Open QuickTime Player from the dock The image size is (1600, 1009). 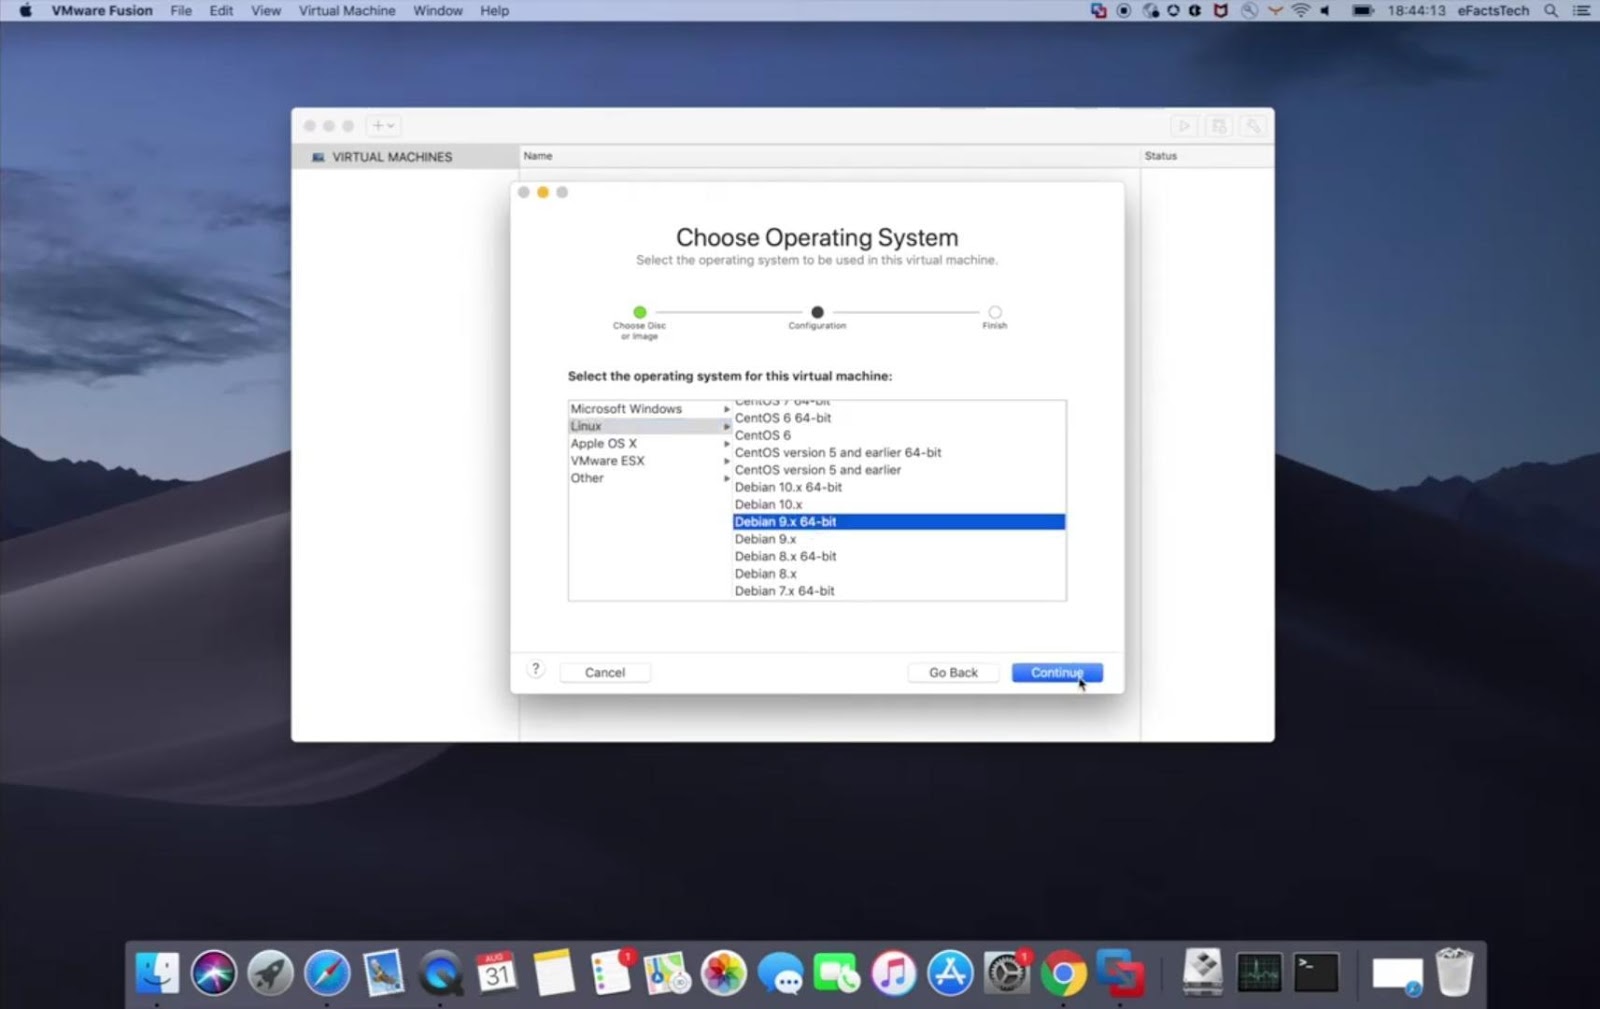click(x=440, y=972)
